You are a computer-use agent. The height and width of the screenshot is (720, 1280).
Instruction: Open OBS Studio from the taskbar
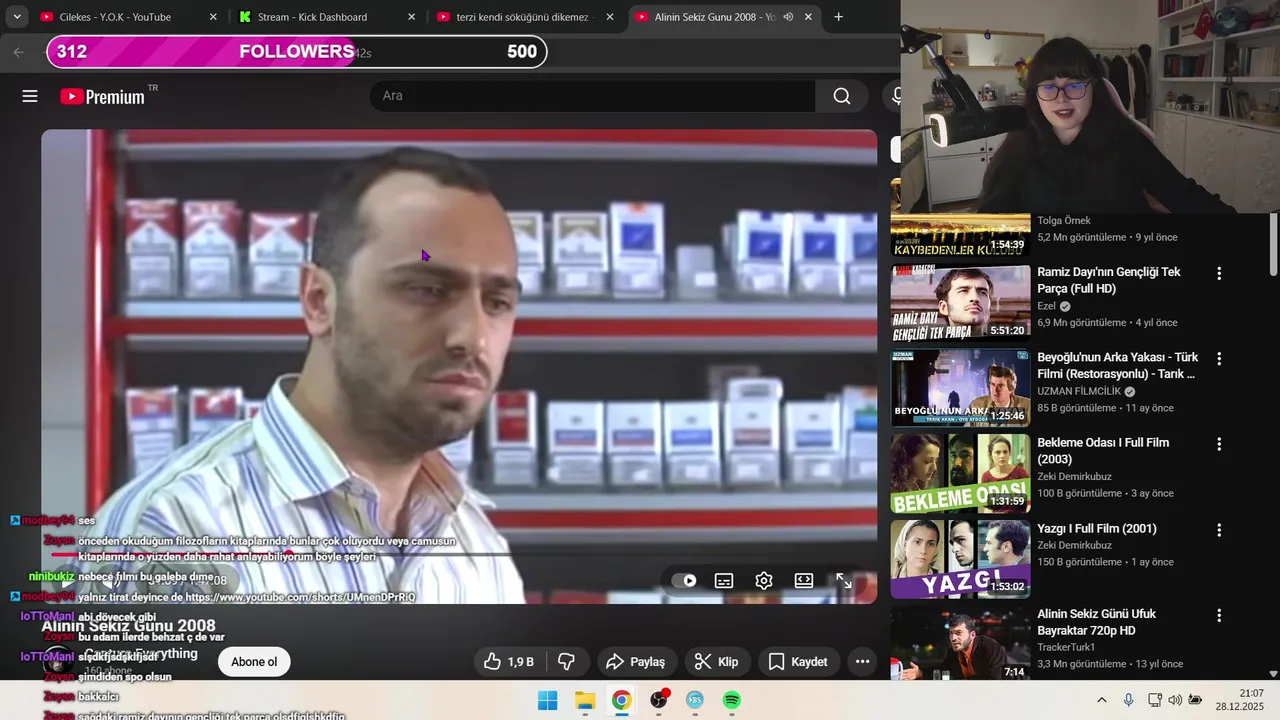tap(659, 700)
